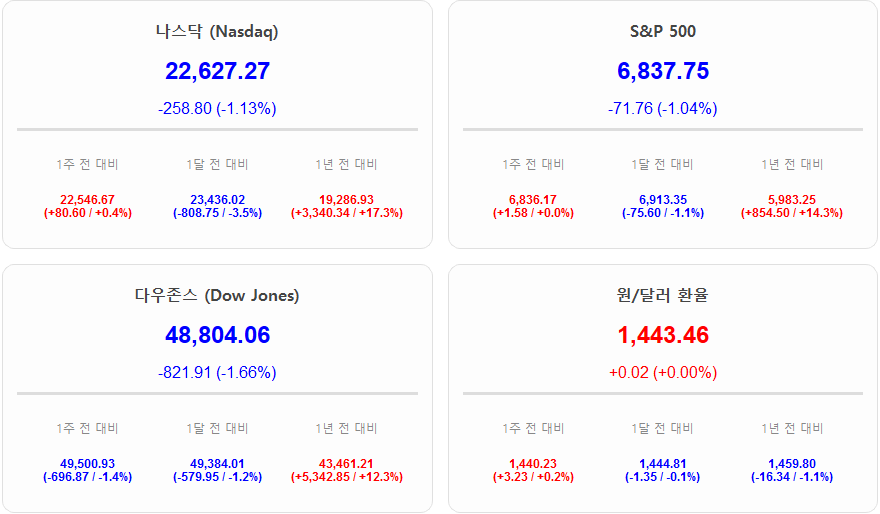Click the 나스닥 (Nasdaq) card title
The image size is (880, 514).
[217, 31]
